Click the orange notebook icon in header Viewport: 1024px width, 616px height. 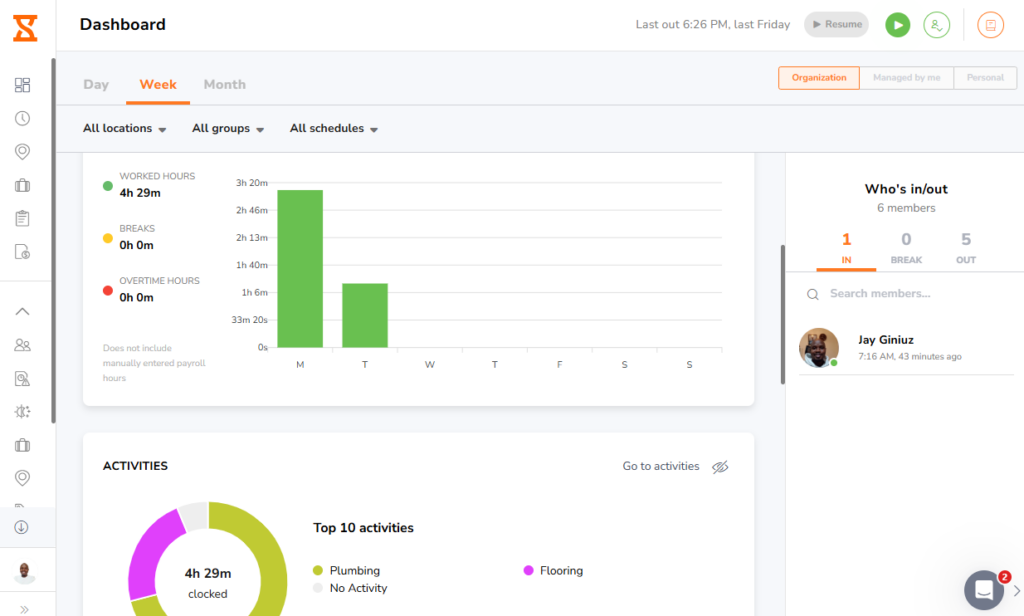pyautogui.click(x=990, y=25)
